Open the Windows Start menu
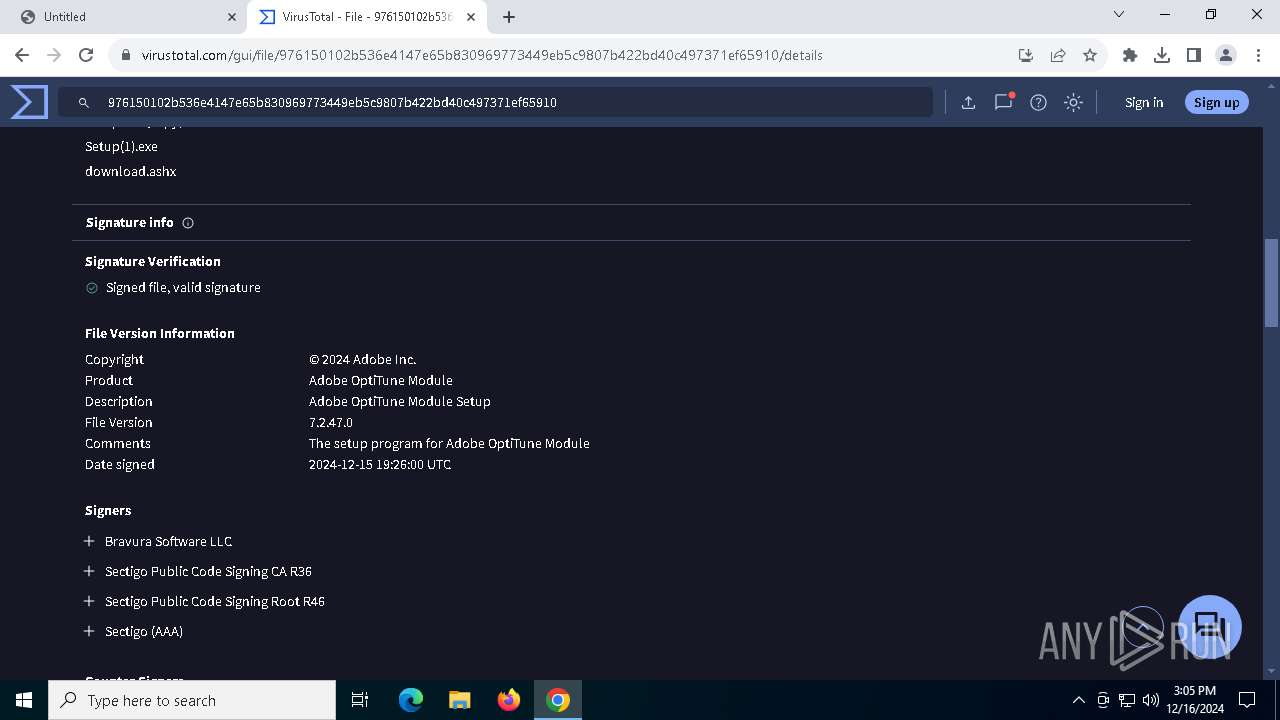Screen dimensions: 1280x720 [x=24, y=700]
